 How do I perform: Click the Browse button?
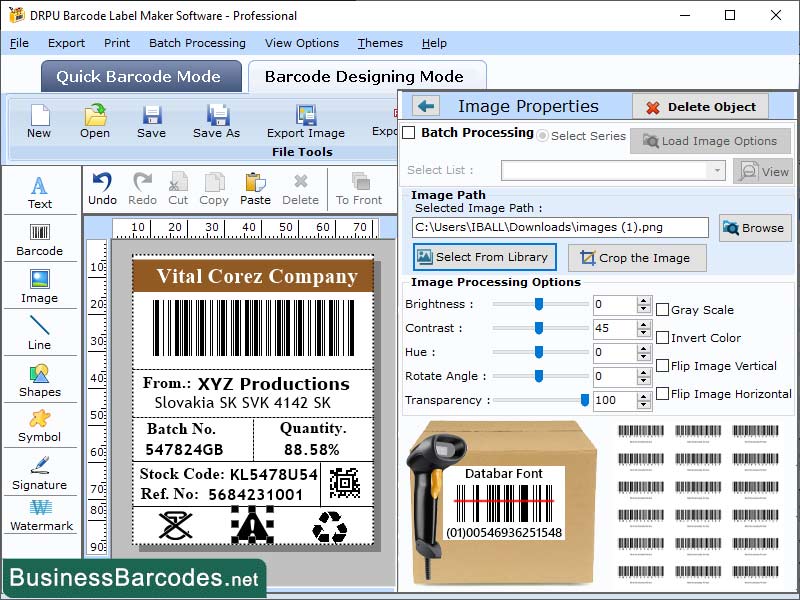tap(754, 228)
